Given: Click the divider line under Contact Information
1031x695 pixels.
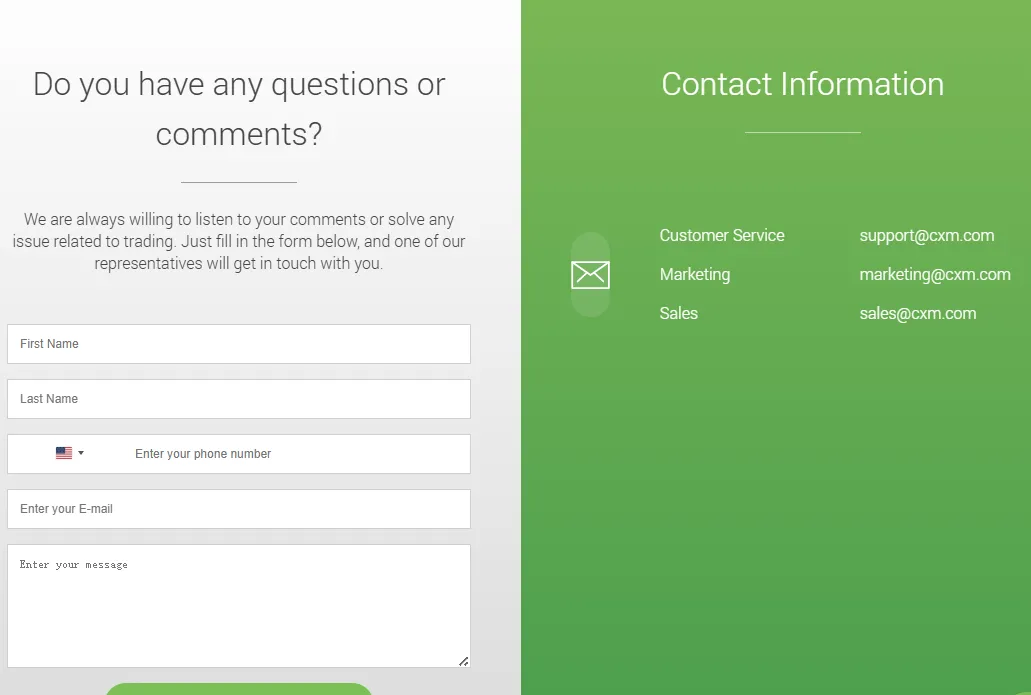Looking at the screenshot, I should pyautogui.click(x=802, y=132).
